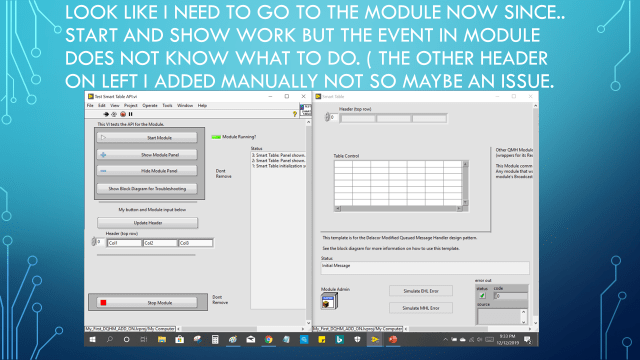Viewport: 640px width, 360px height.
Task: Click the Update Header button
Action: [x=148, y=223]
